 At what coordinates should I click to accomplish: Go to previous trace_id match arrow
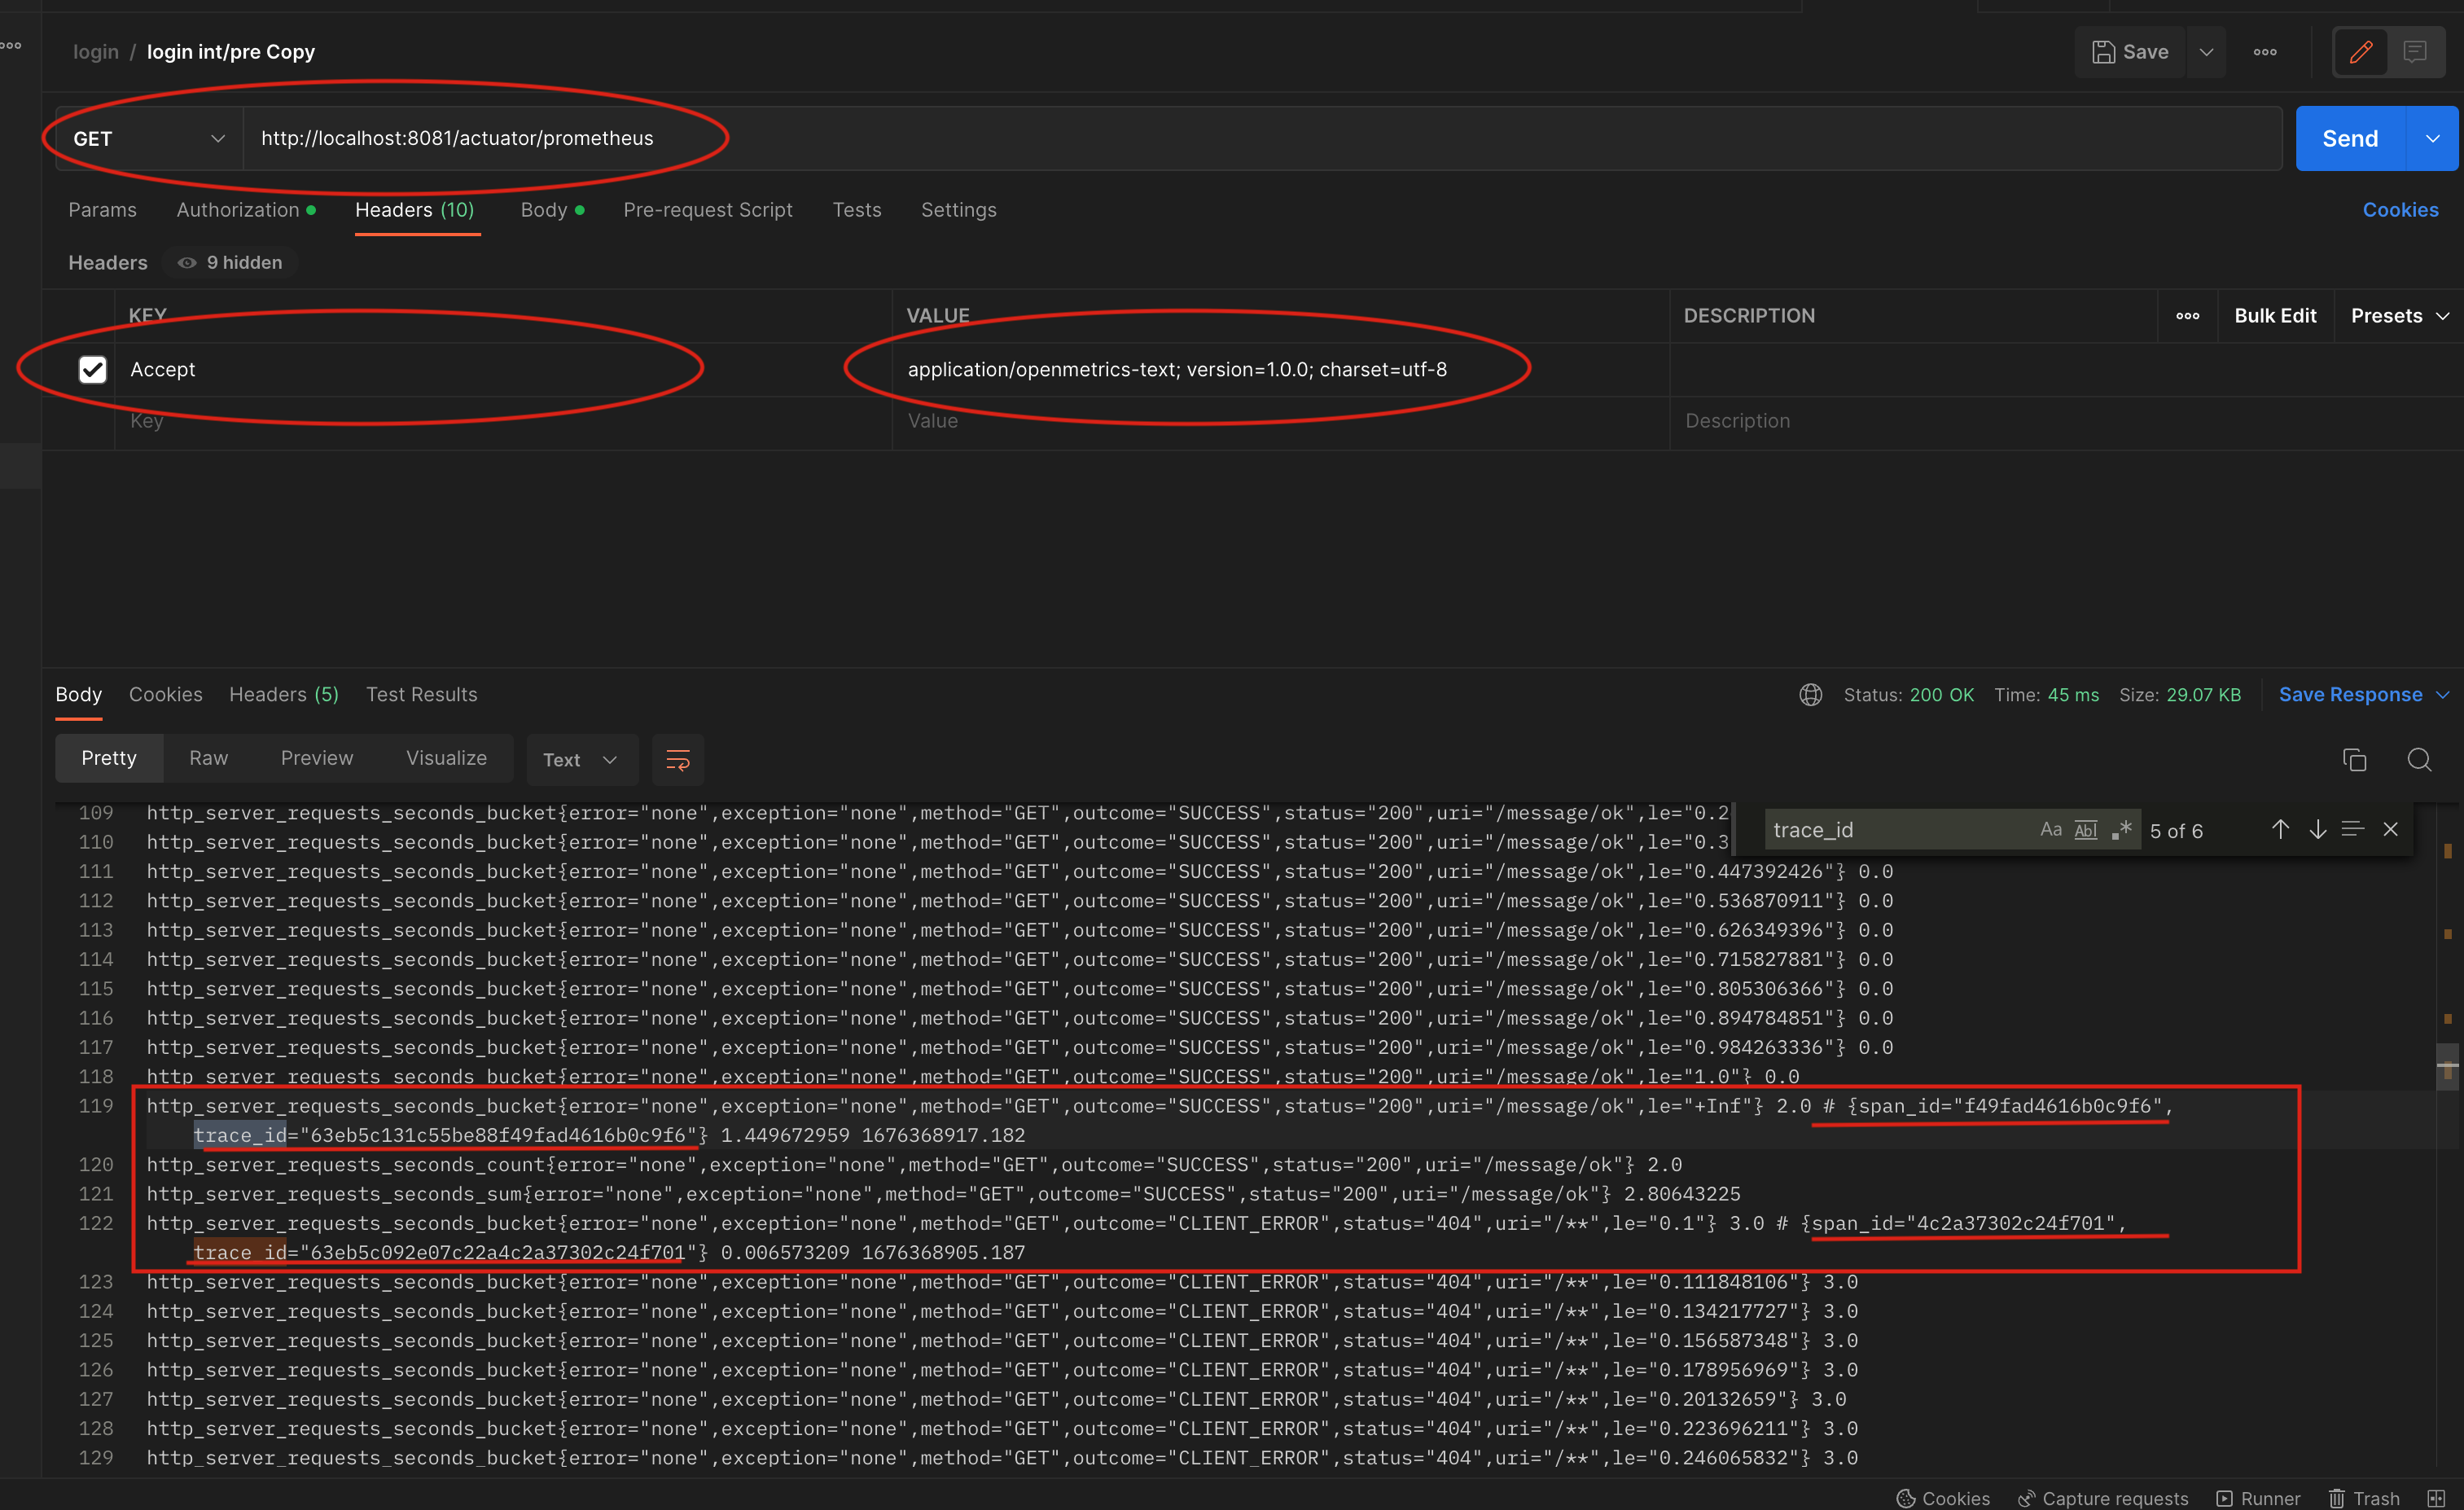click(2280, 829)
